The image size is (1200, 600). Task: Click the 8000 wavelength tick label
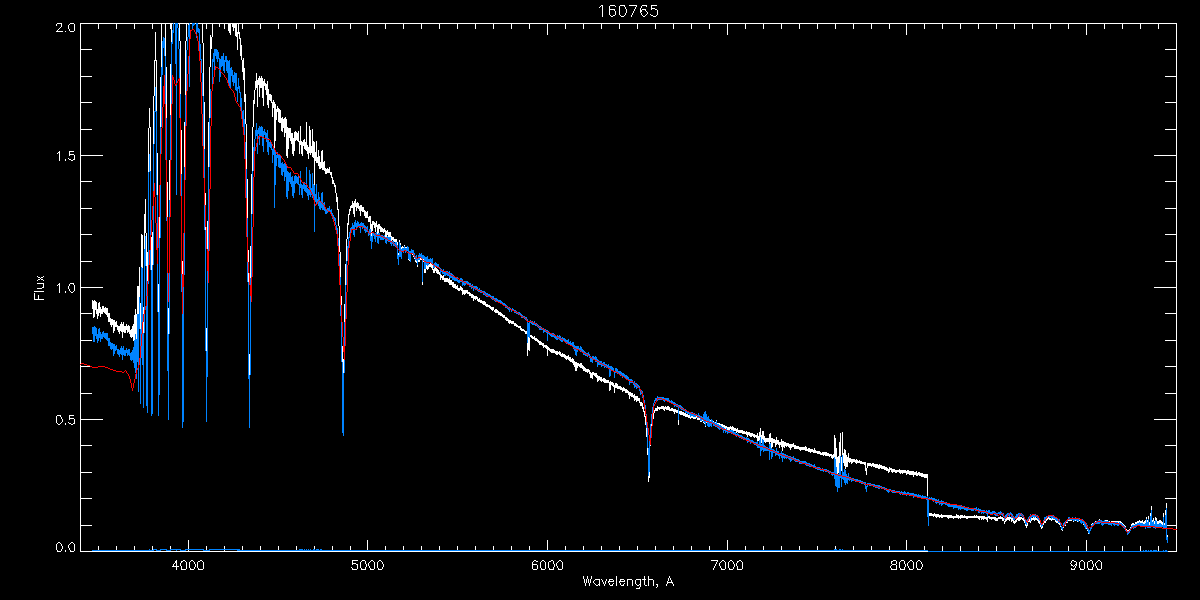pyautogui.click(x=907, y=564)
